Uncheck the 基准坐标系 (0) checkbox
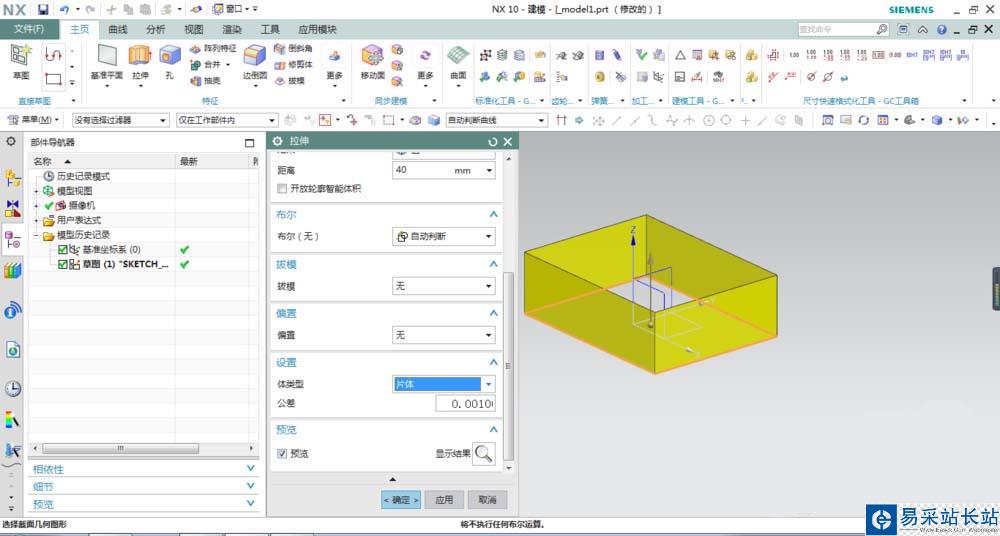 click(62, 249)
